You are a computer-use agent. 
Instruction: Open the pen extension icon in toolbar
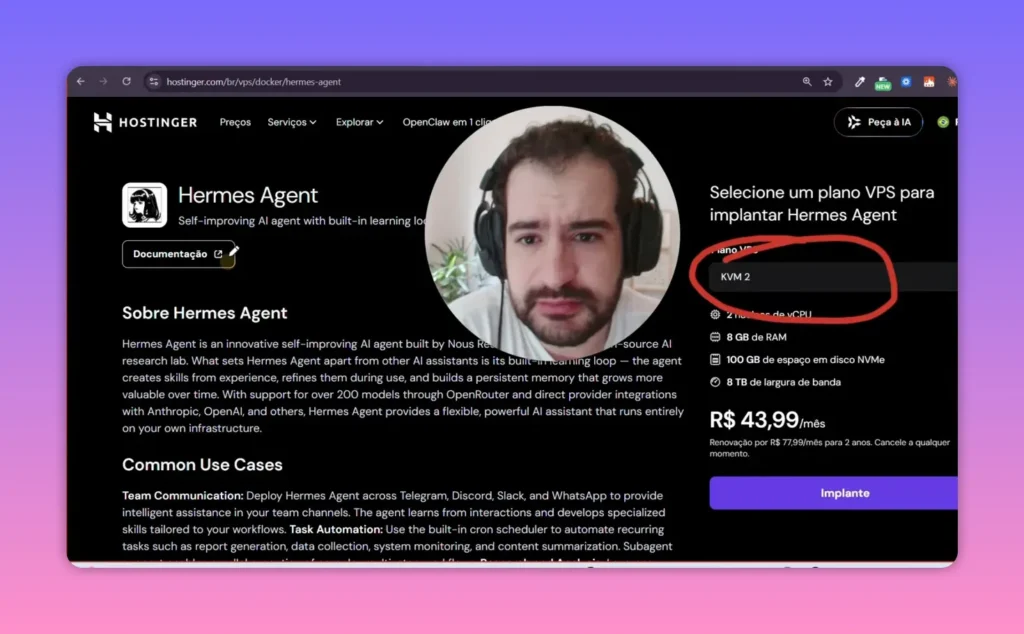click(859, 82)
